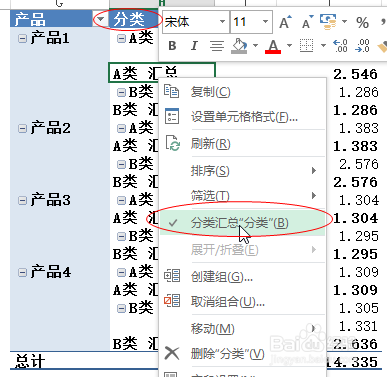Select the 分类 header cell
The image size is (387, 377).
coord(134,19)
